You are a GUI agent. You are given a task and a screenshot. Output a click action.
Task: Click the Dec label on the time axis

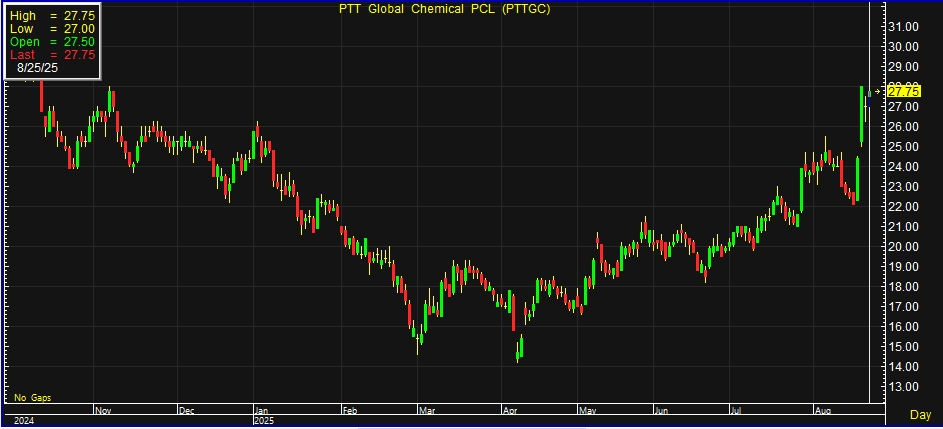click(x=186, y=410)
